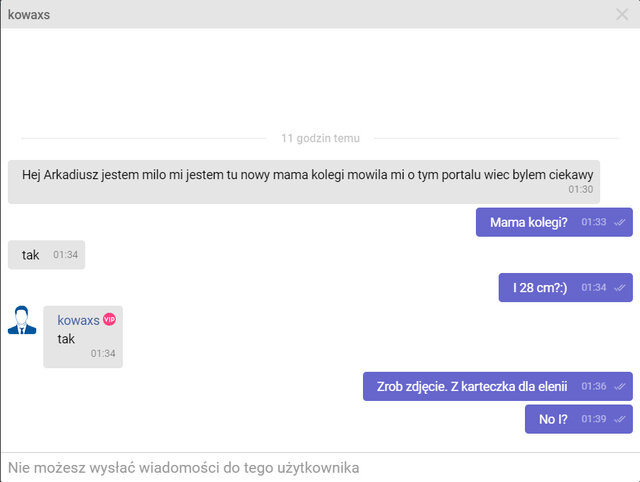Click the 01:36 timestamp on photo request

593,386
